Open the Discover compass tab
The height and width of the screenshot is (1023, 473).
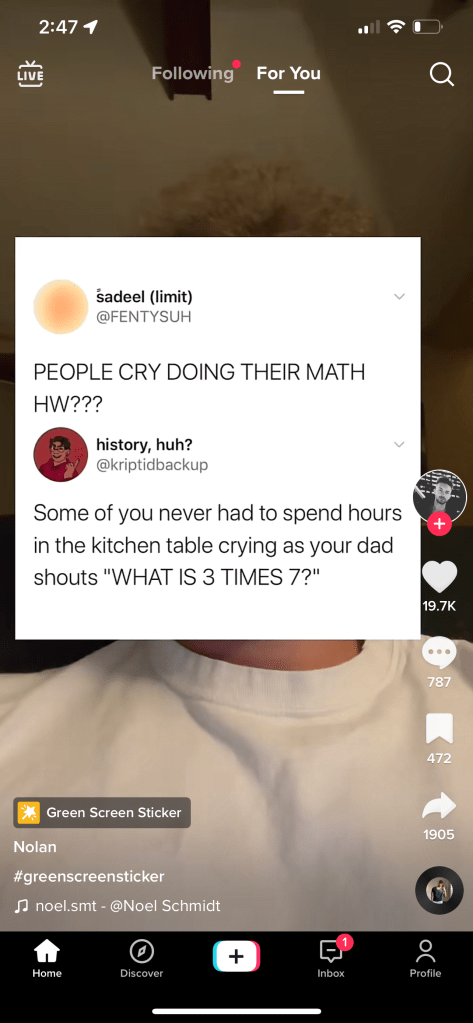point(142,959)
